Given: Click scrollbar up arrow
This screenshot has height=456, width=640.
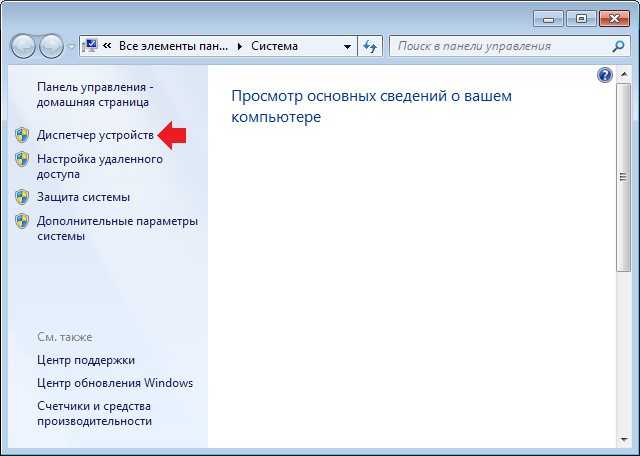Looking at the screenshot, I should tap(623, 75).
